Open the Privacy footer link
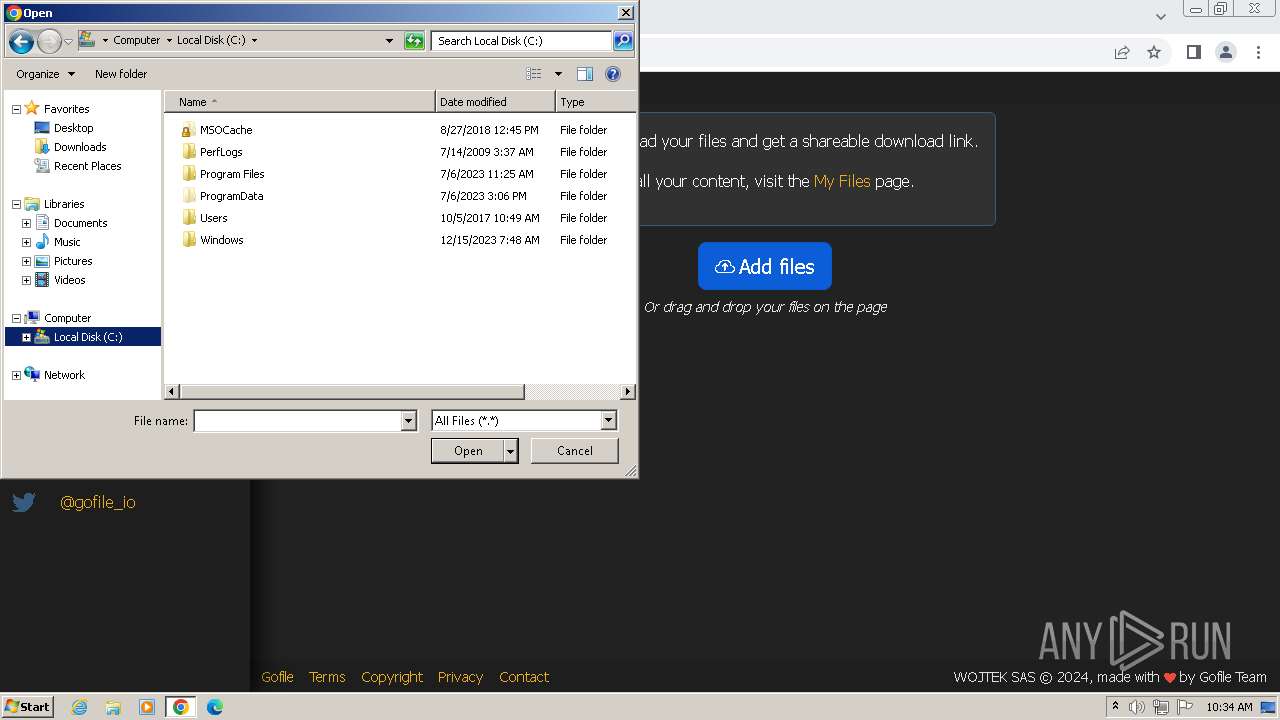This screenshot has width=1280, height=720. [460, 677]
